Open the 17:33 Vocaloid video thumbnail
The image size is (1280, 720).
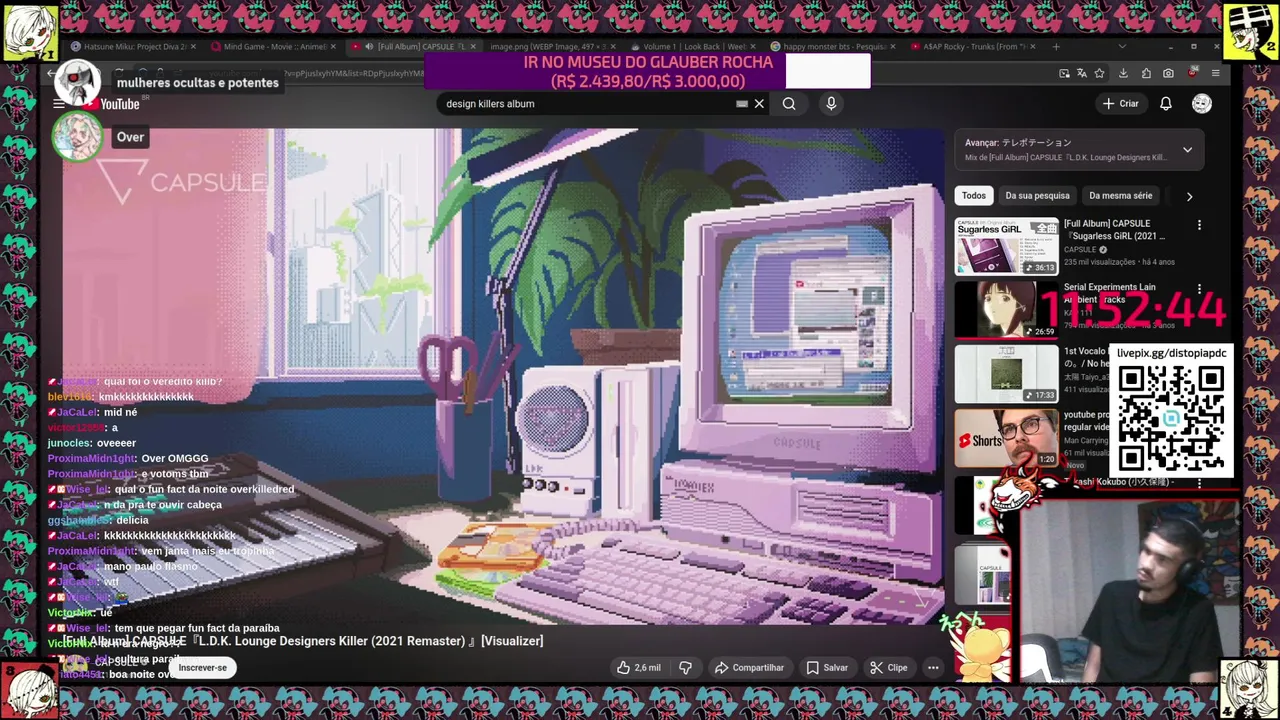pos(1006,374)
